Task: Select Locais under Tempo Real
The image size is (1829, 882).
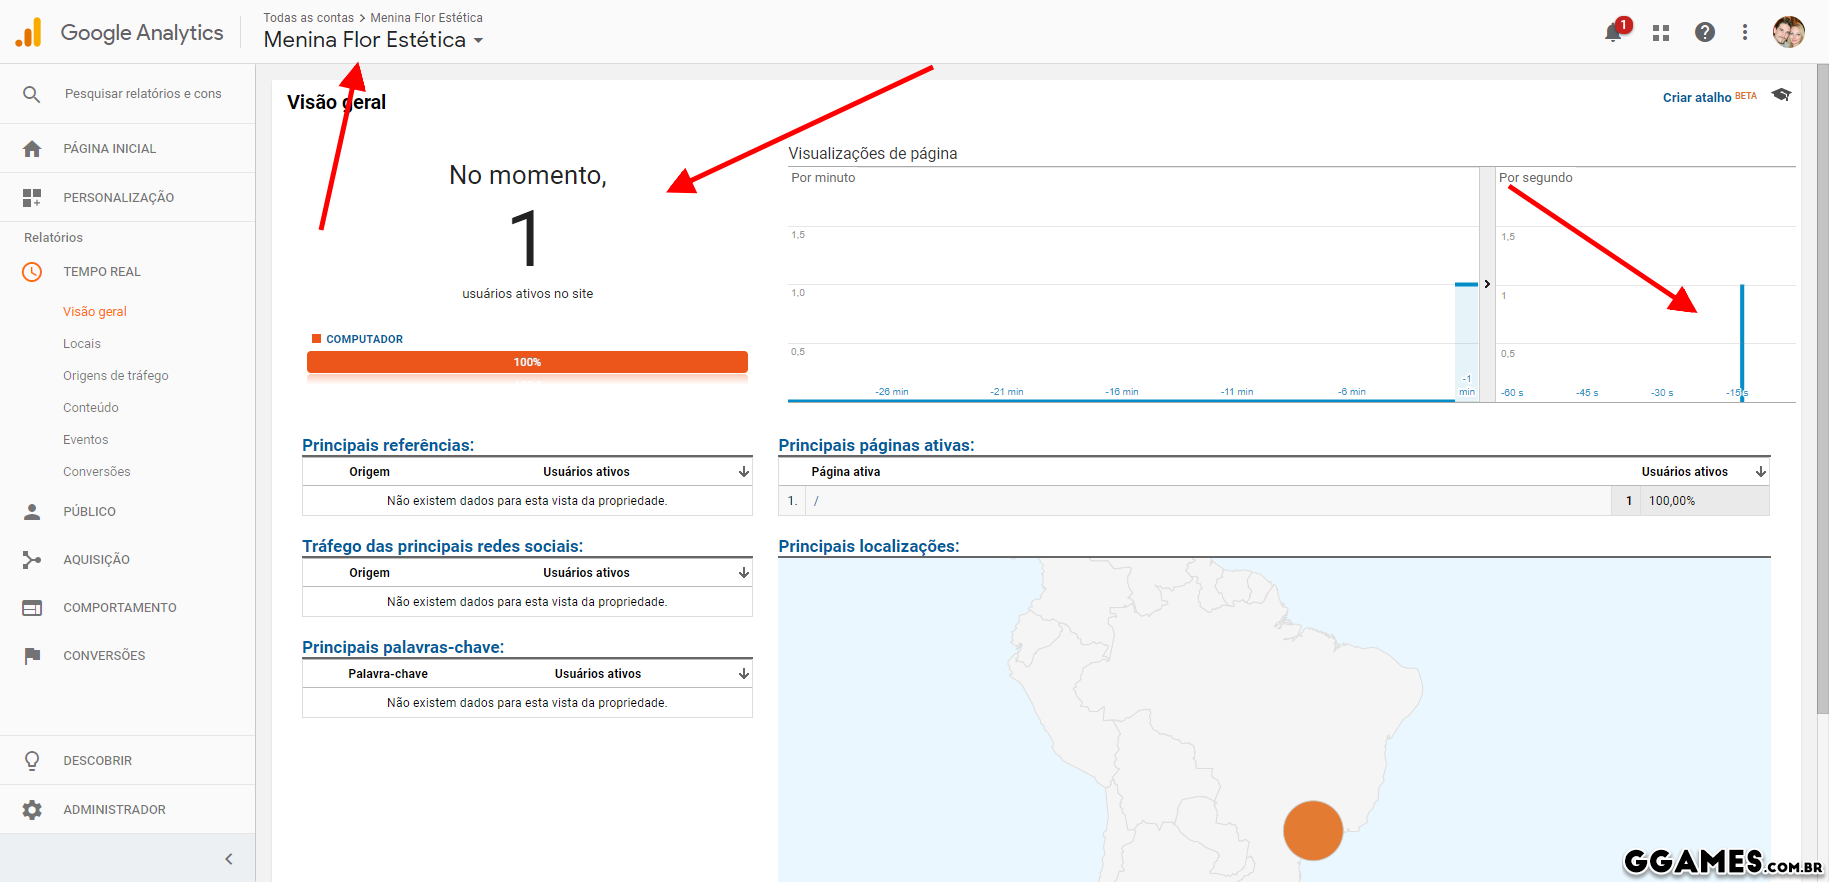Action: [x=82, y=344]
